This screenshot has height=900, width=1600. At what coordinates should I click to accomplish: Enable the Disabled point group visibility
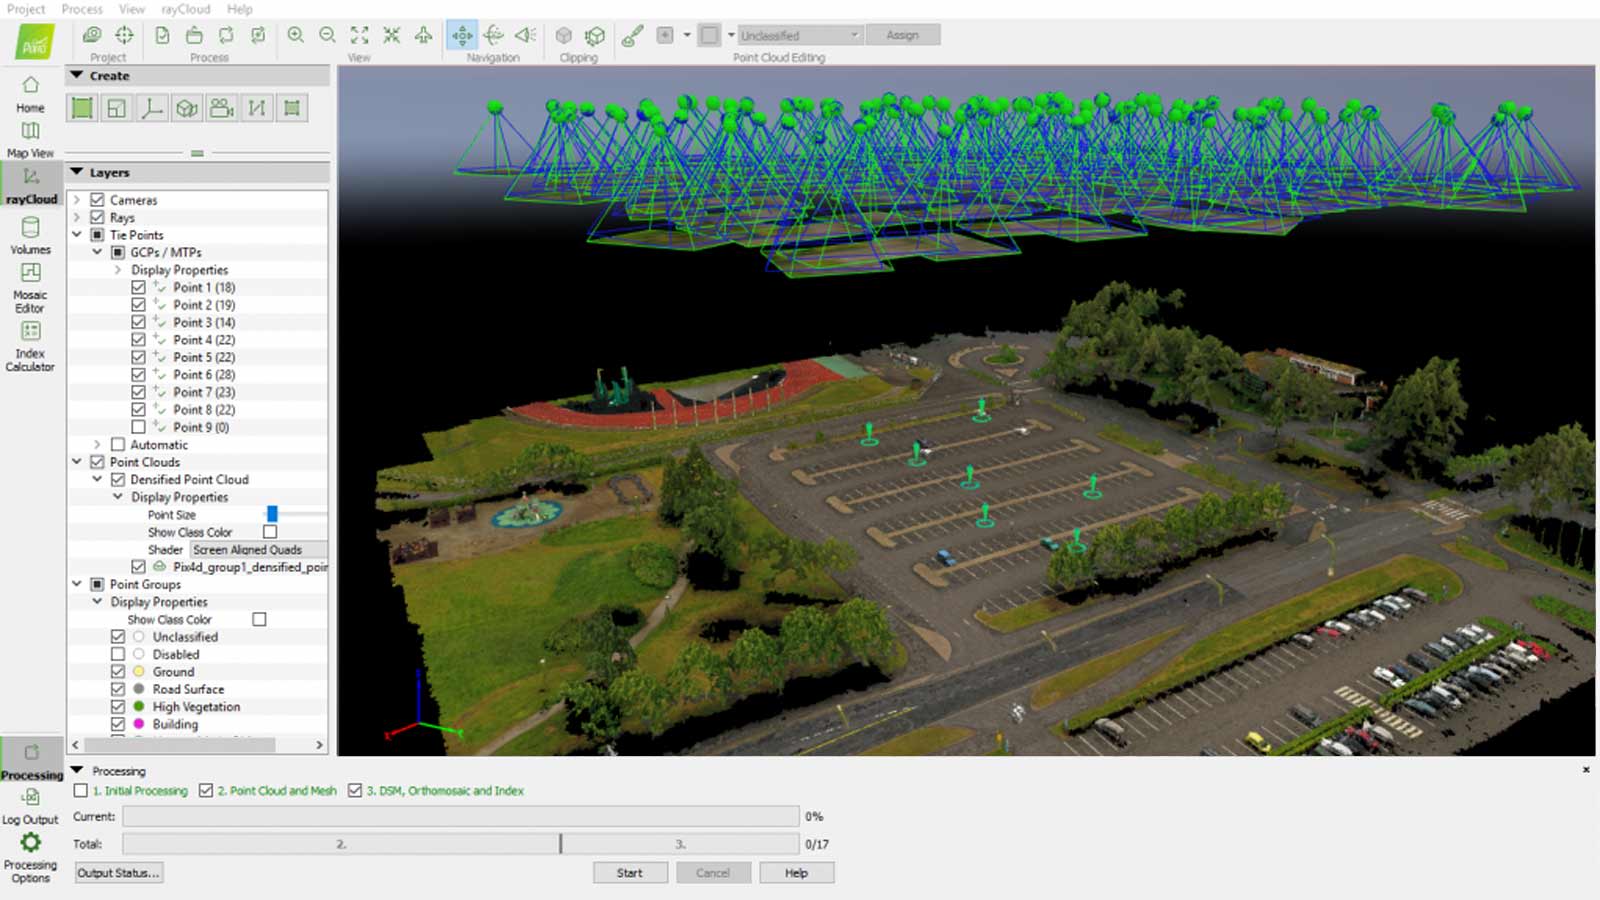(117, 653)
